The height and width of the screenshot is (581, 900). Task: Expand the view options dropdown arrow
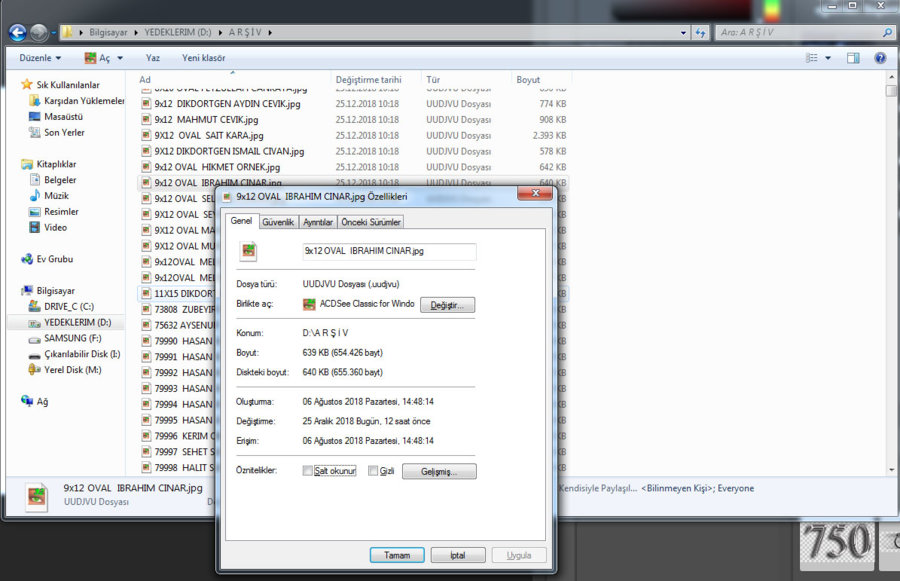[828, 58]
